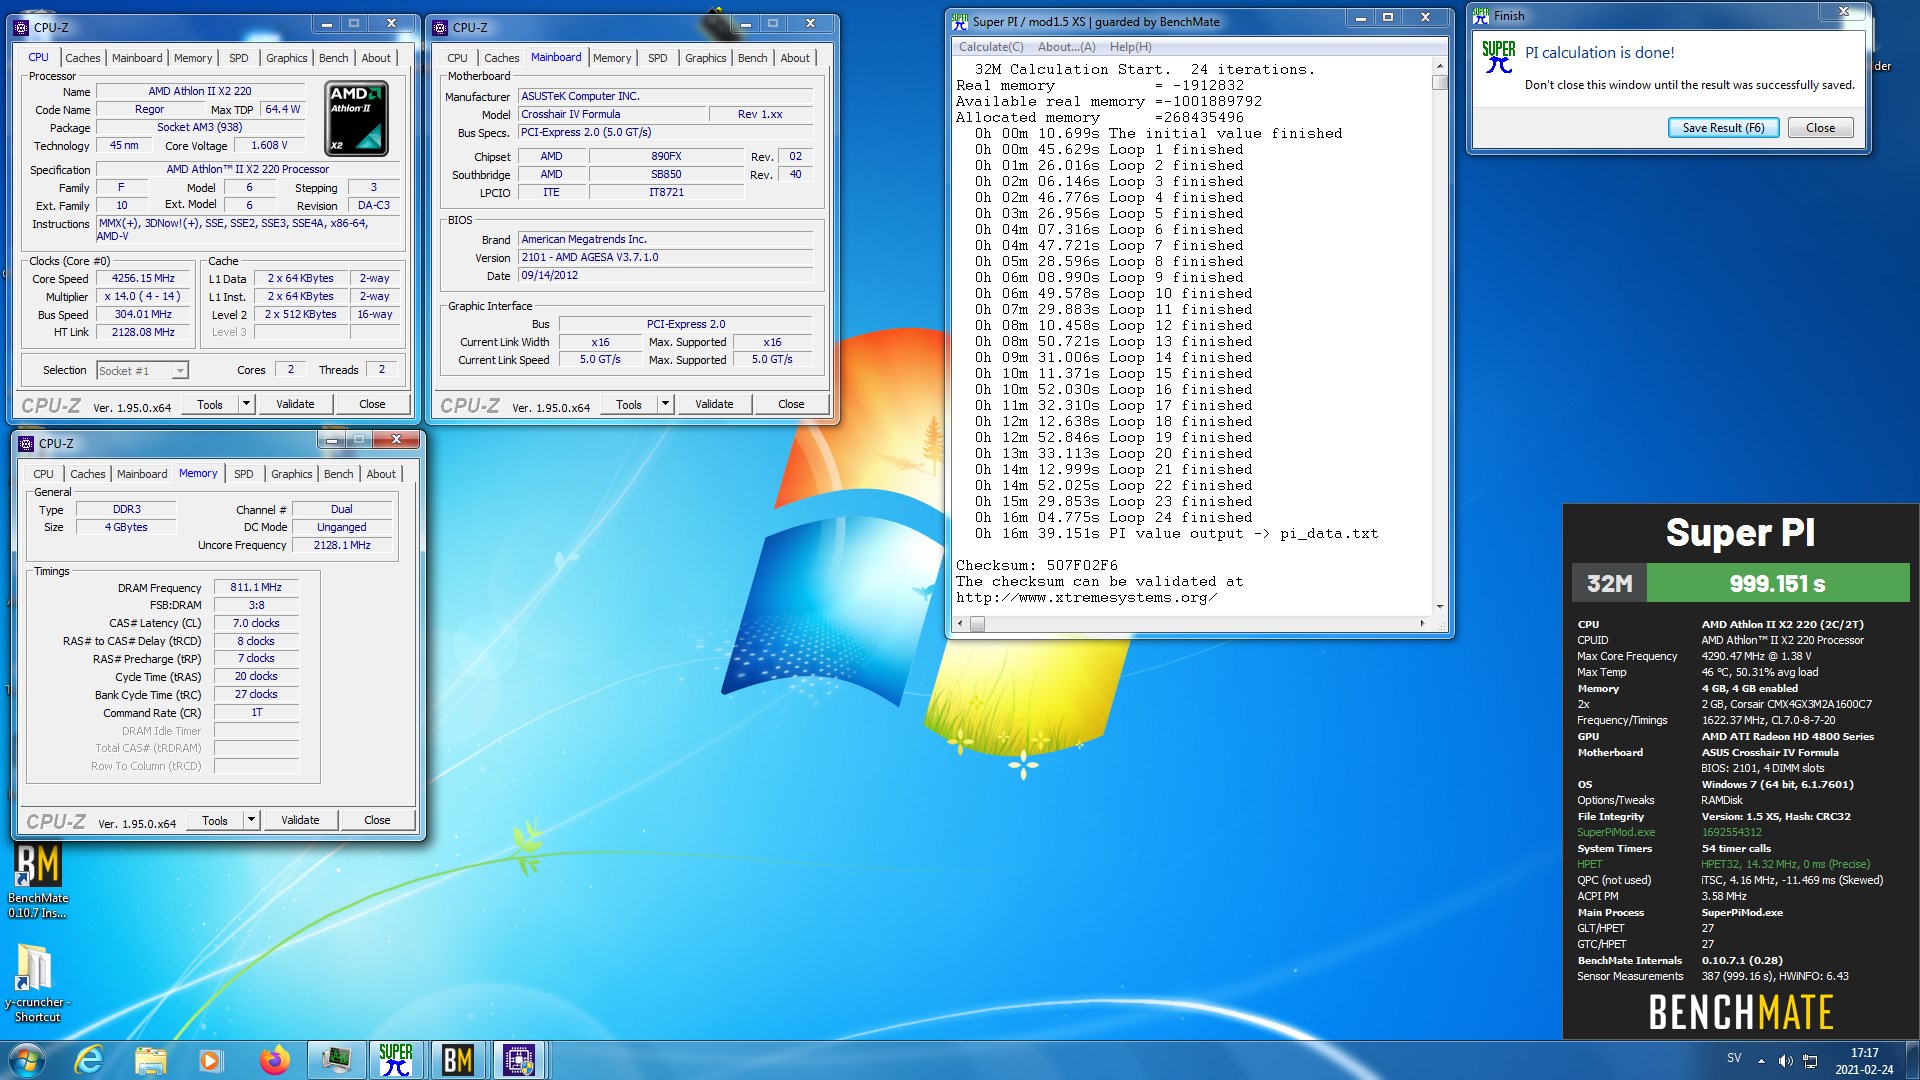Click the Checksum: 507F02F6 line

point(1036,566)
